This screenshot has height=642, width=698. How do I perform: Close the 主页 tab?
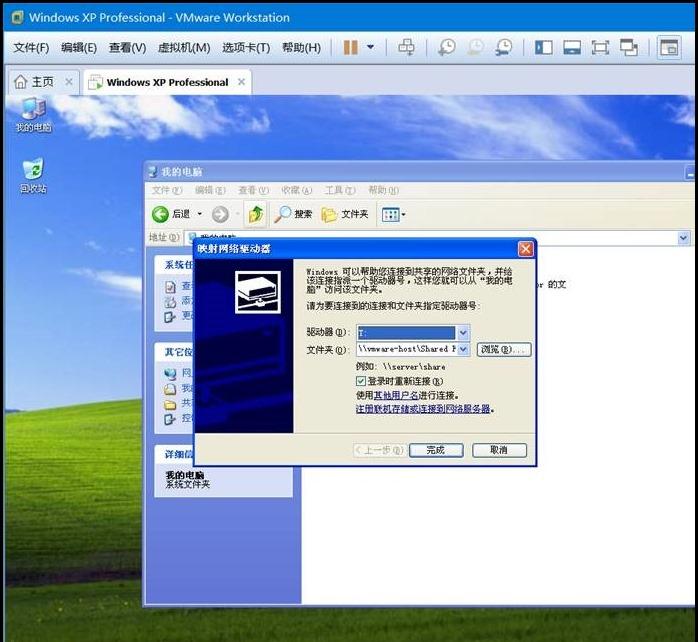tap(69, 82)
